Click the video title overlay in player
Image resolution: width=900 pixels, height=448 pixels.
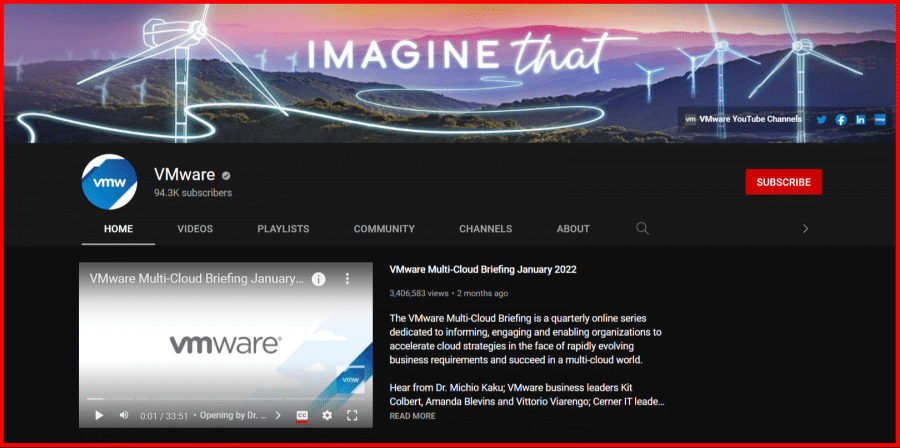pyautogui.click(x=196, y=279)
